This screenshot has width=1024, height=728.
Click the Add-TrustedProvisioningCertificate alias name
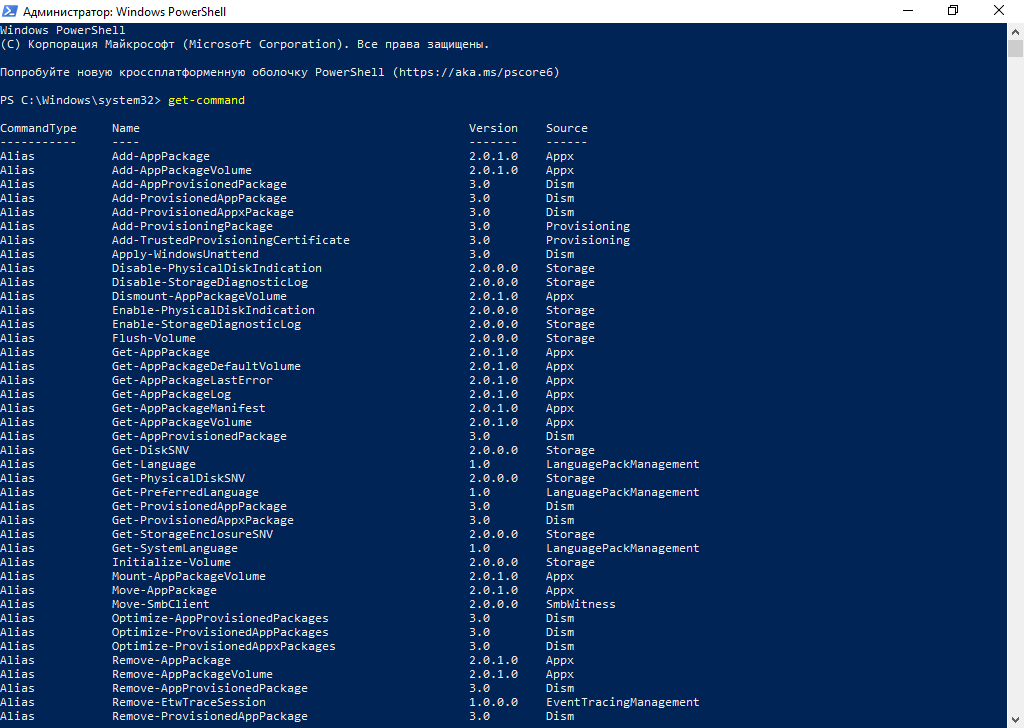230,241
